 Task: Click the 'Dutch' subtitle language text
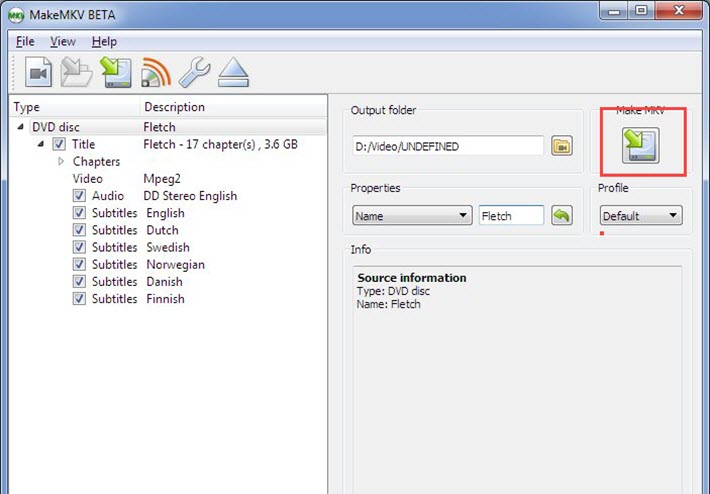point(162,230)
